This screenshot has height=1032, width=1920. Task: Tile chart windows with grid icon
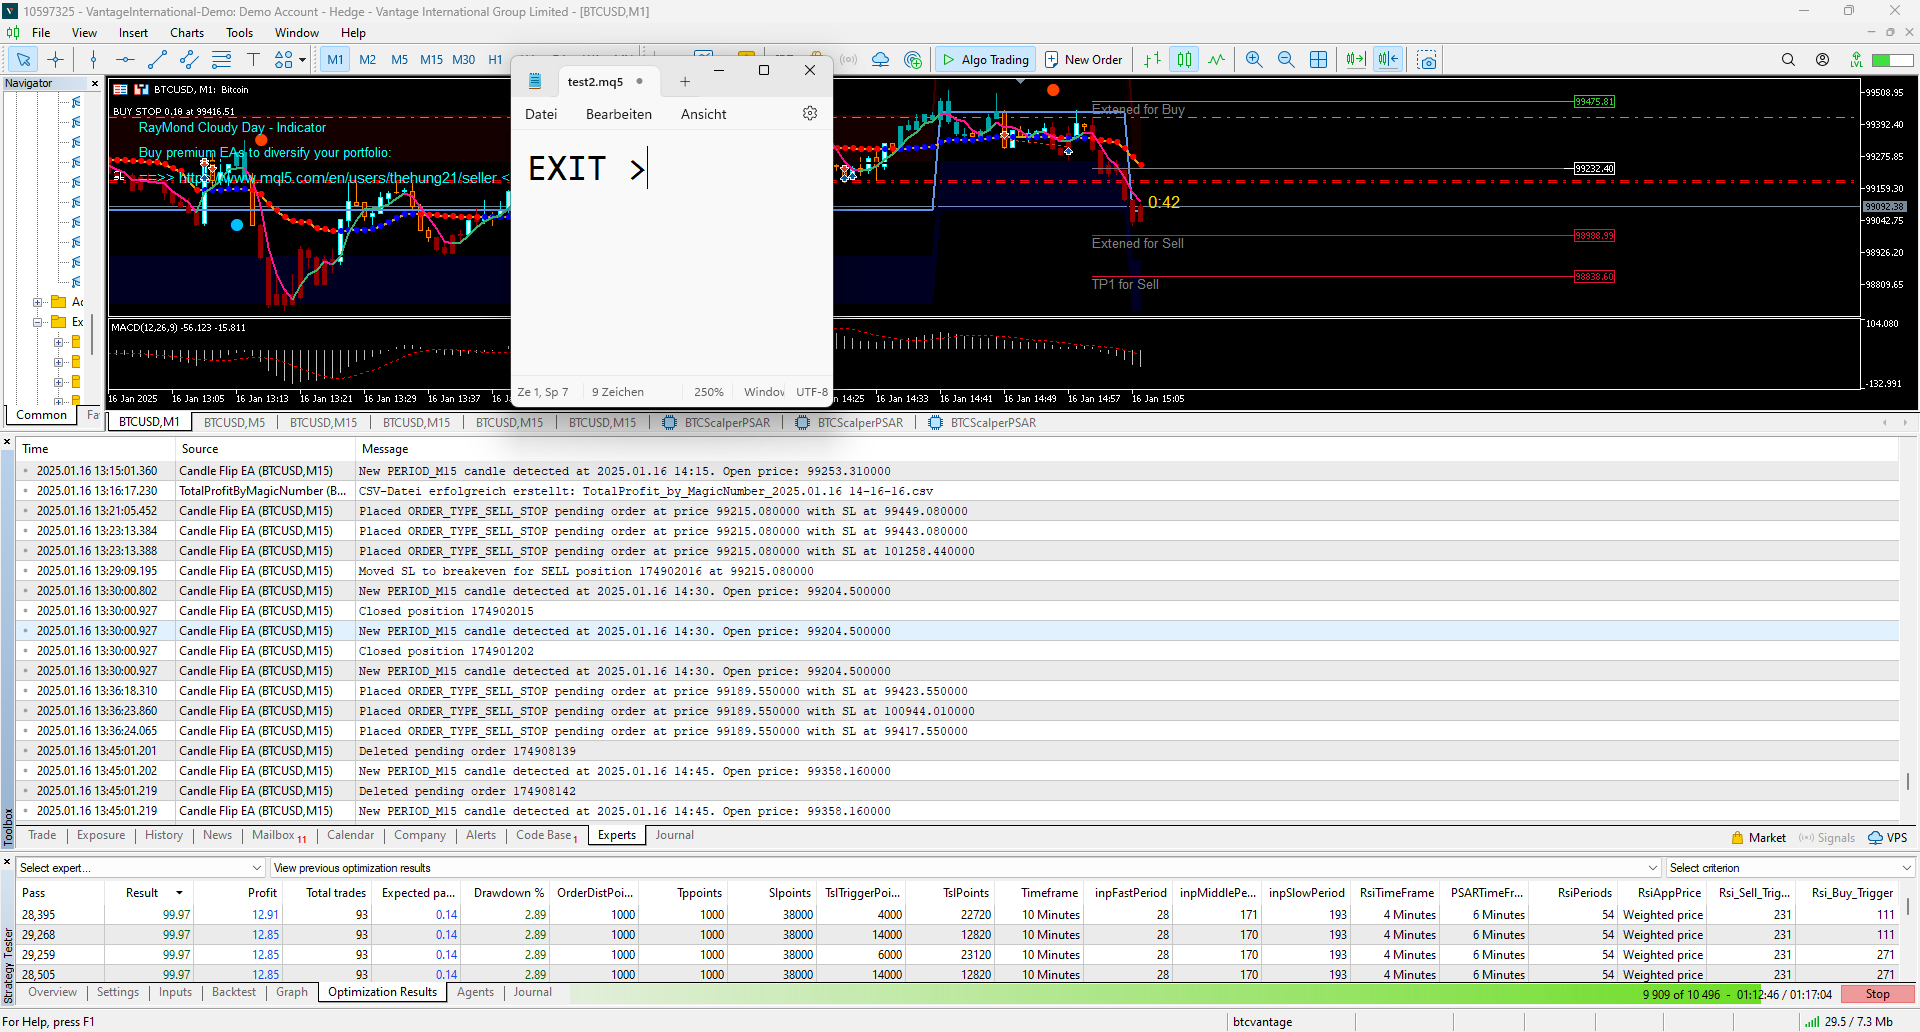(1319, 60)
